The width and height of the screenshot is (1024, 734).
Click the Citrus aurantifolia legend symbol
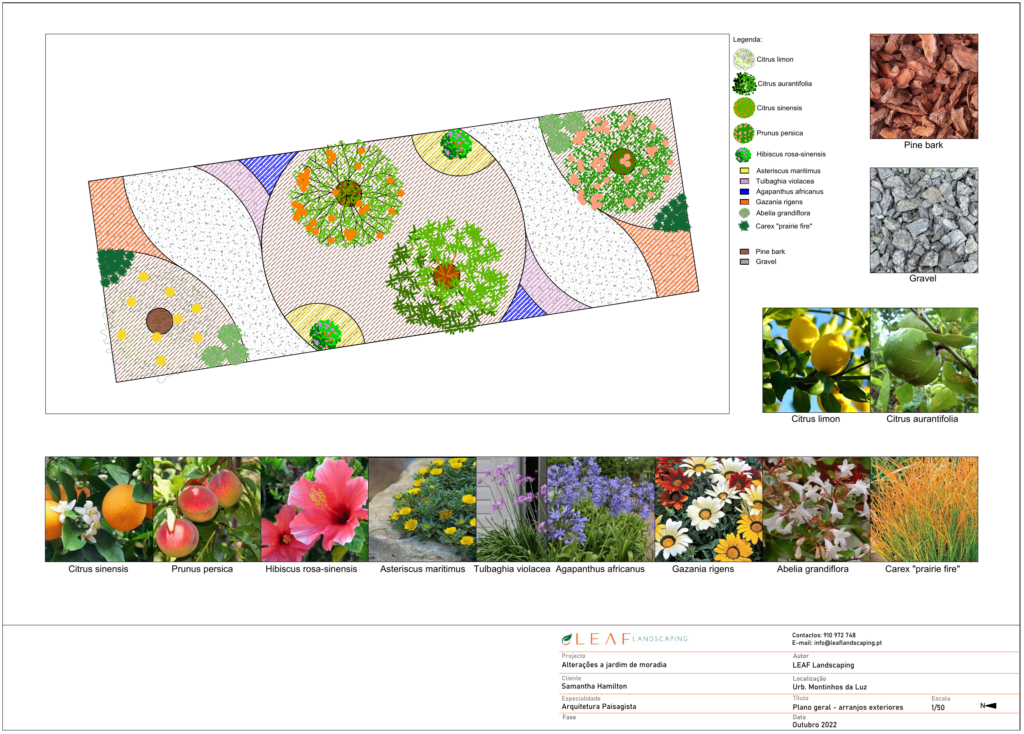(743, 84)
